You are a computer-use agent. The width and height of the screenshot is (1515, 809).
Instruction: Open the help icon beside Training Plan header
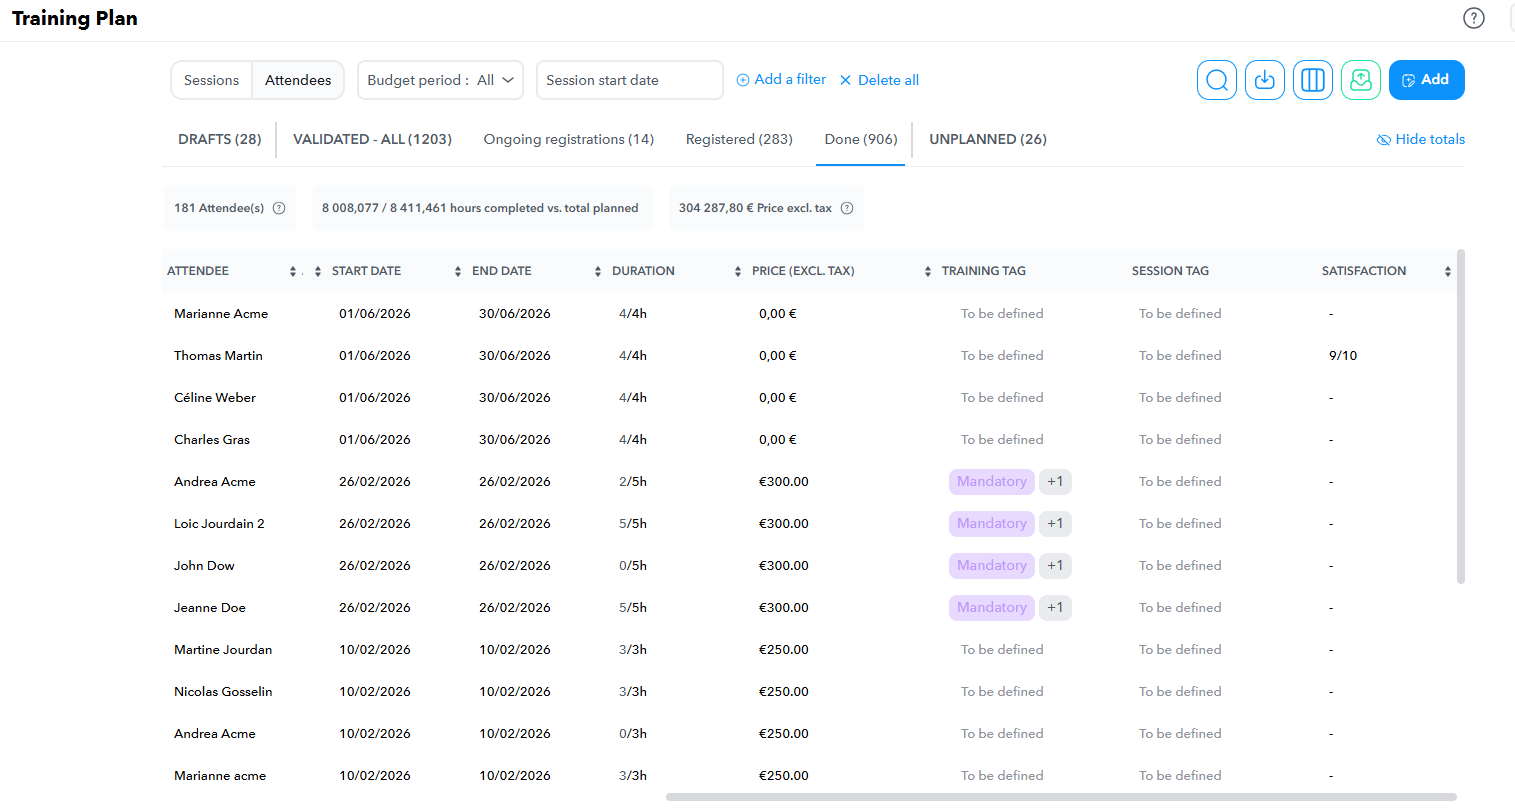tap(1473, 18)
